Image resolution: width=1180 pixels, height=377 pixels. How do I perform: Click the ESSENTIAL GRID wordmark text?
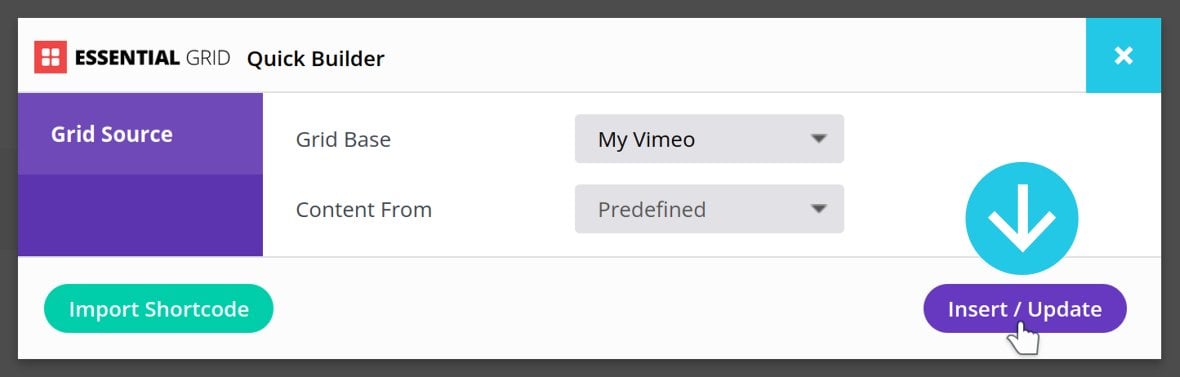tap(152, 58)
